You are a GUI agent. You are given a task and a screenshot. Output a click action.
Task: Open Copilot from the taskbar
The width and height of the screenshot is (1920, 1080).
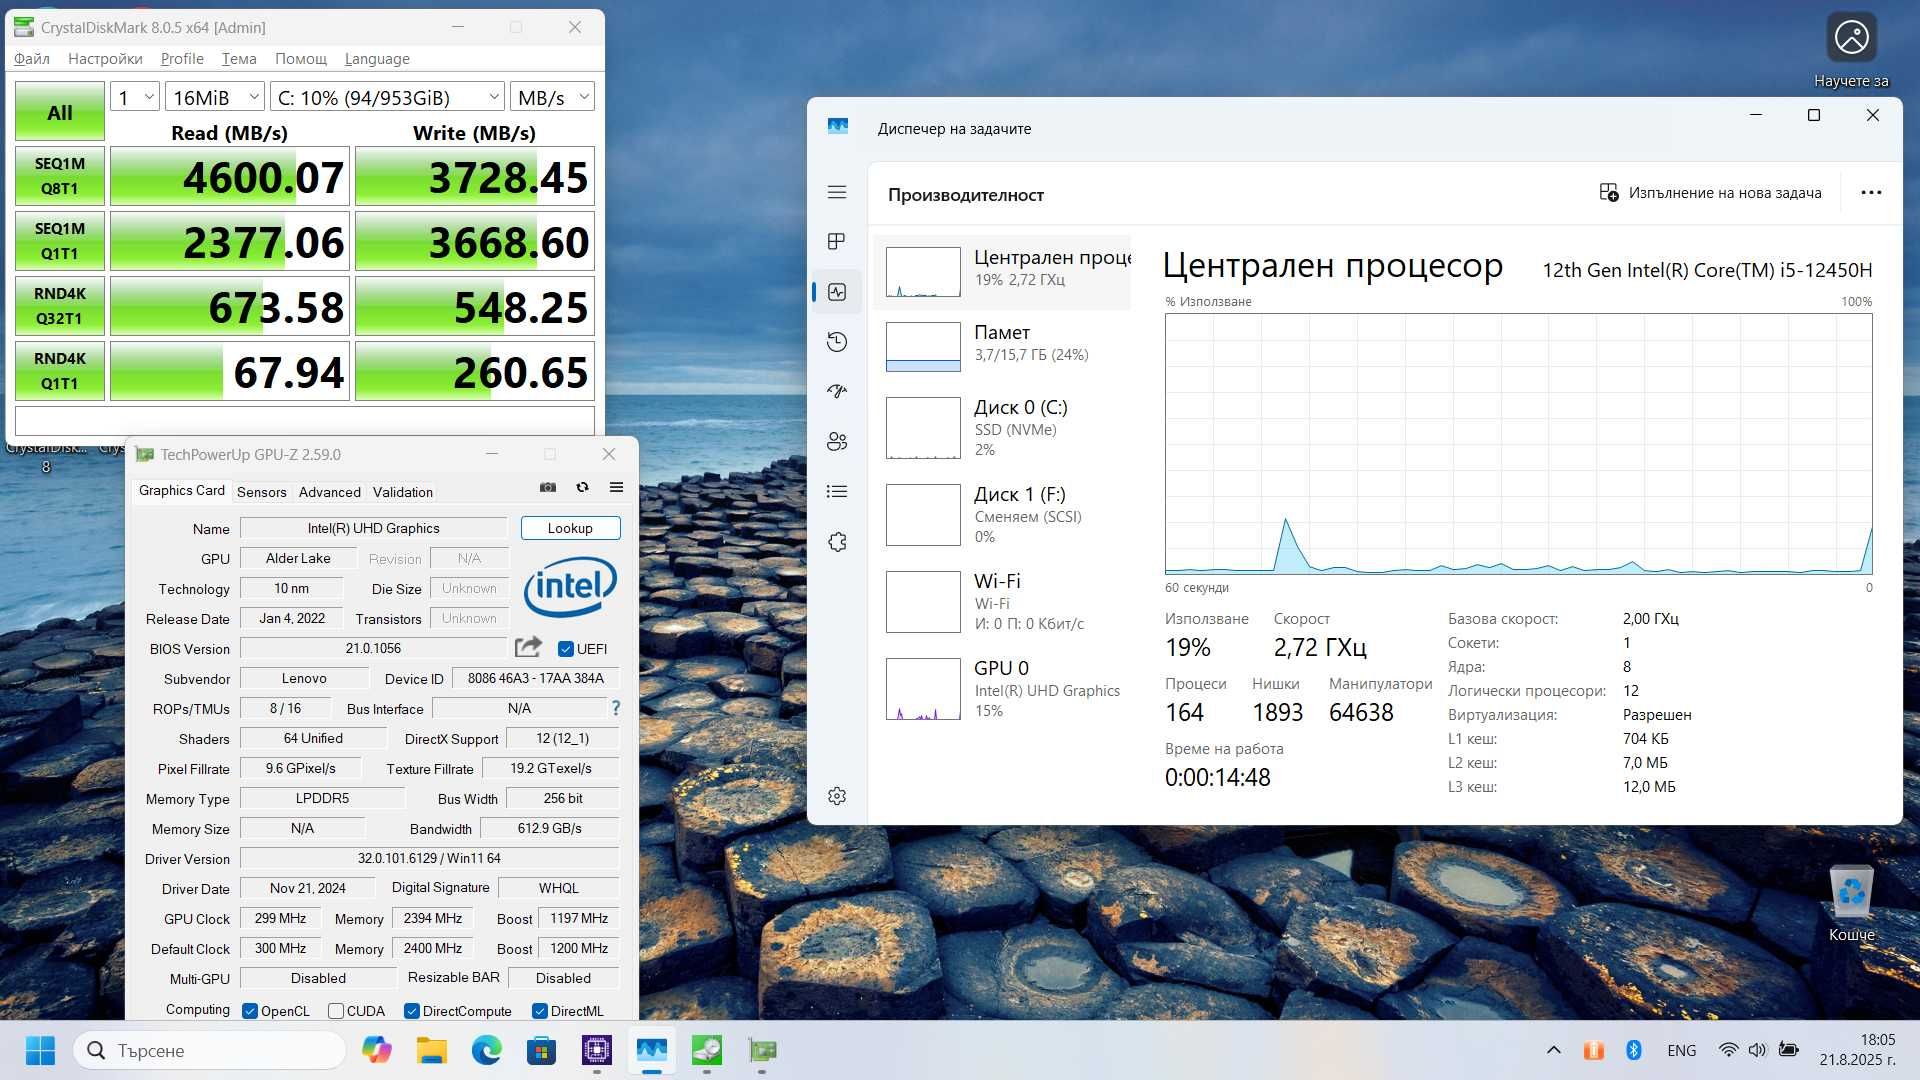377,1050
